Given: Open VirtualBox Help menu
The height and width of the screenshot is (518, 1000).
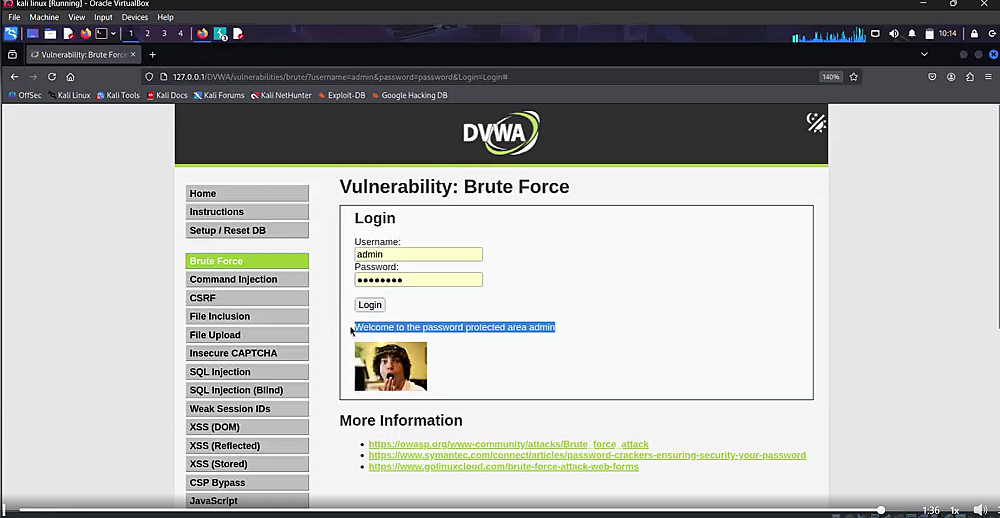Looking at the screenshot, I should [165, 17].
